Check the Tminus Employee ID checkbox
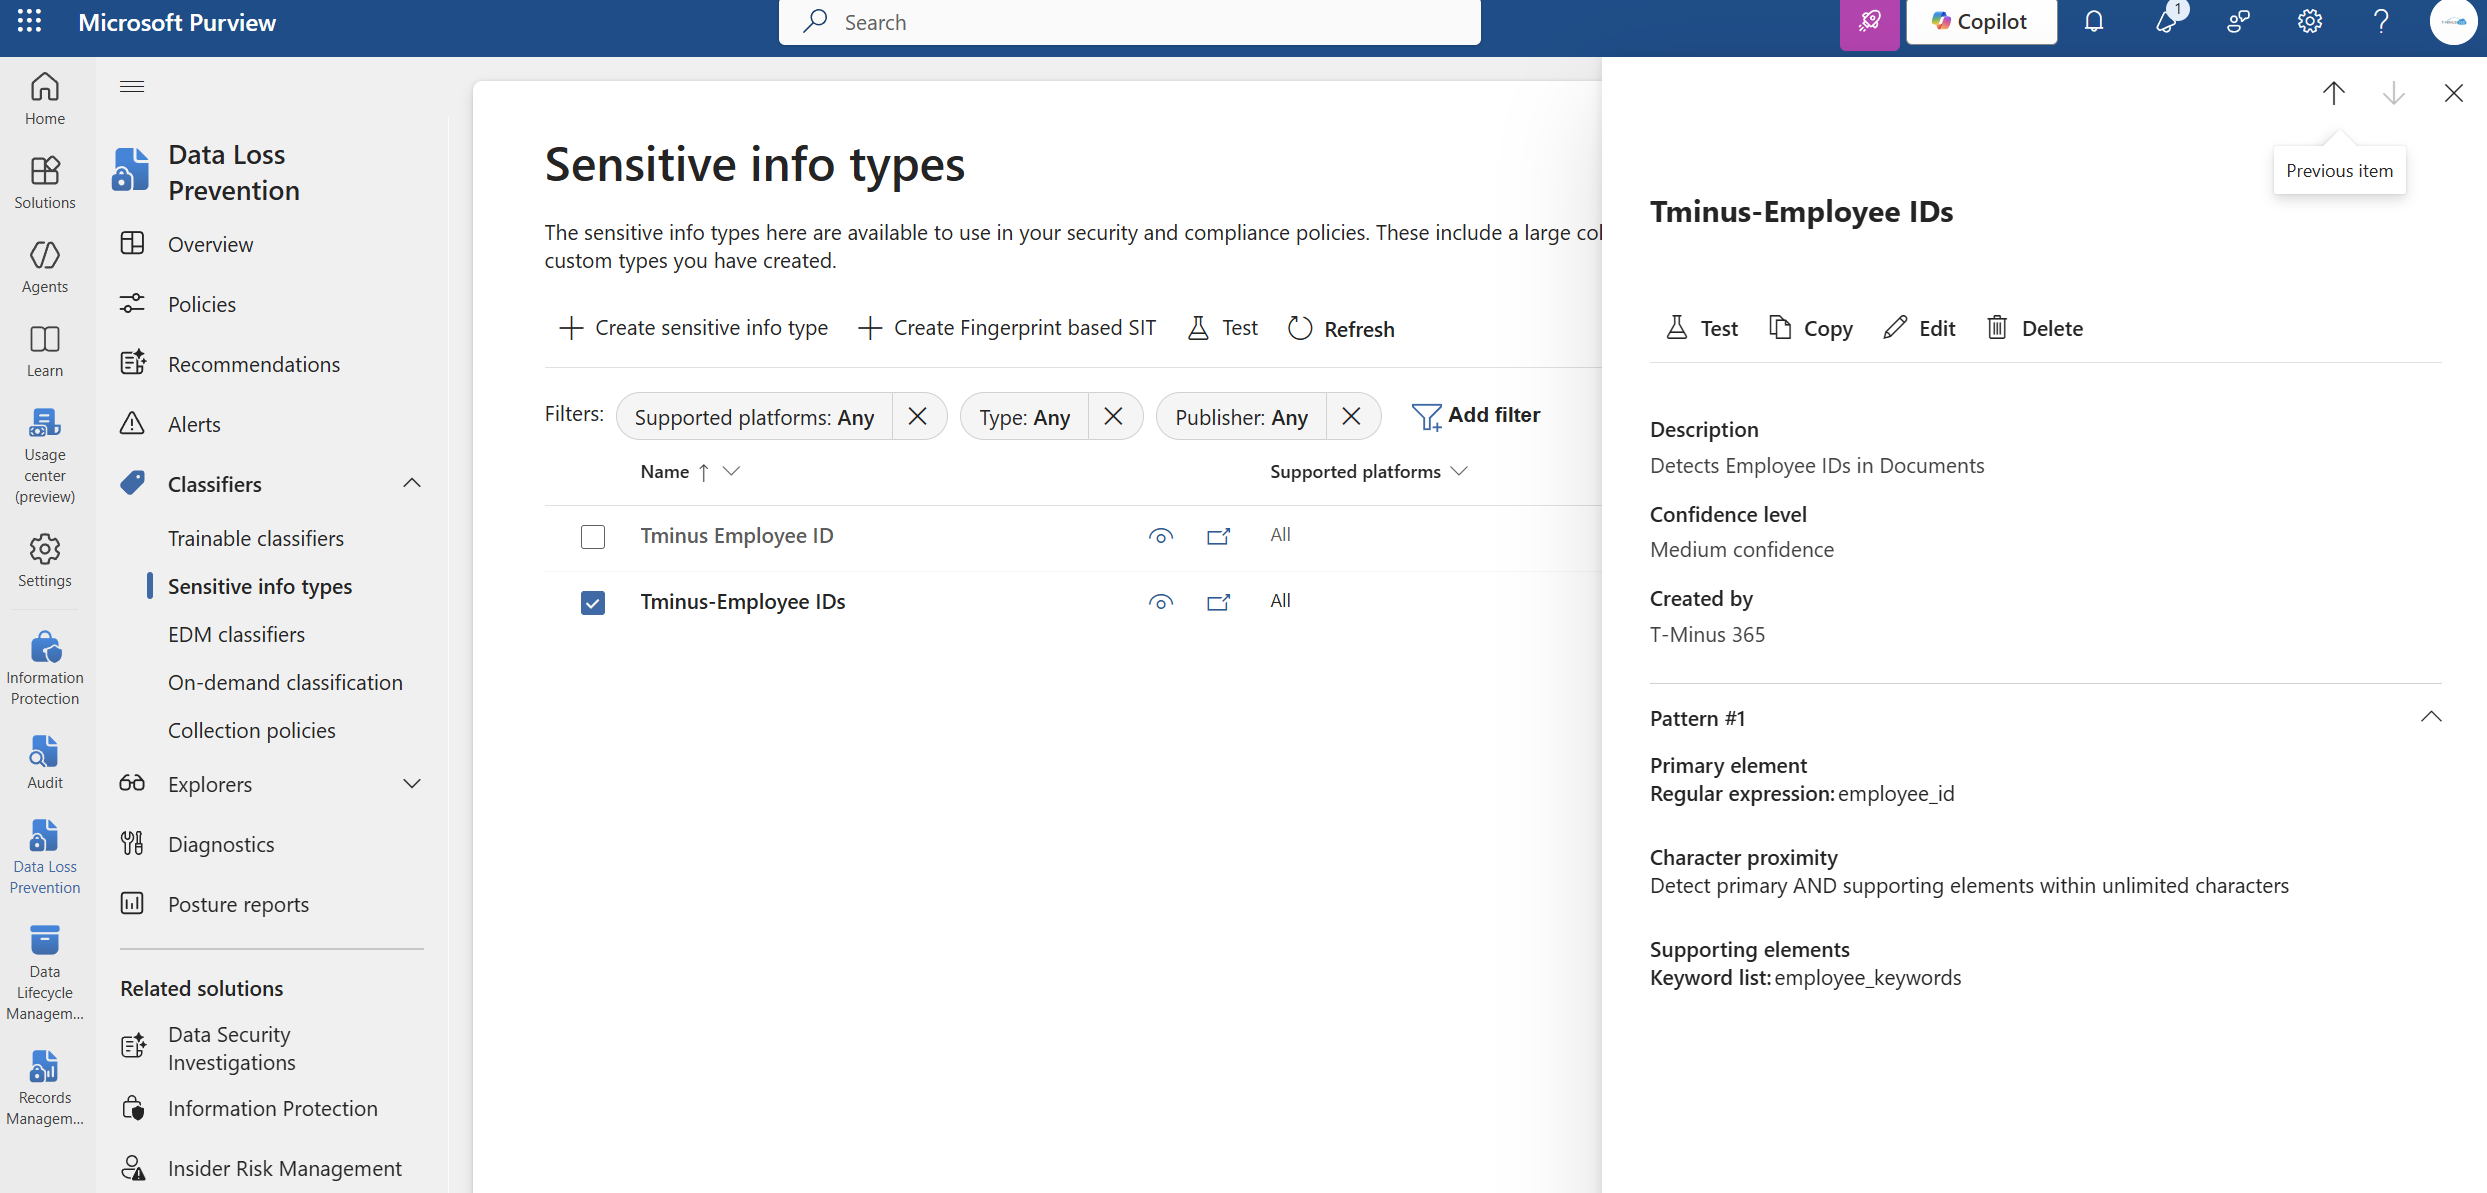2487x1193 pixels. click(593, 537)
